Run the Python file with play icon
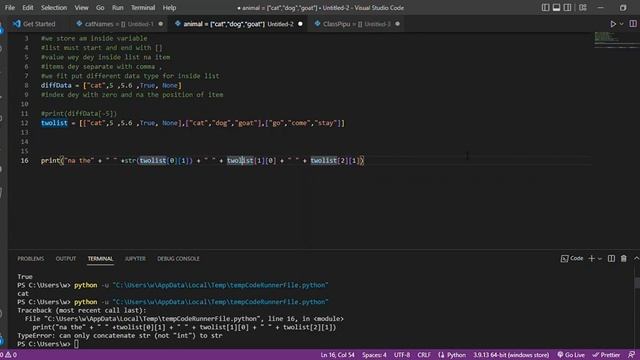640x360 pixels. point(613,24)
